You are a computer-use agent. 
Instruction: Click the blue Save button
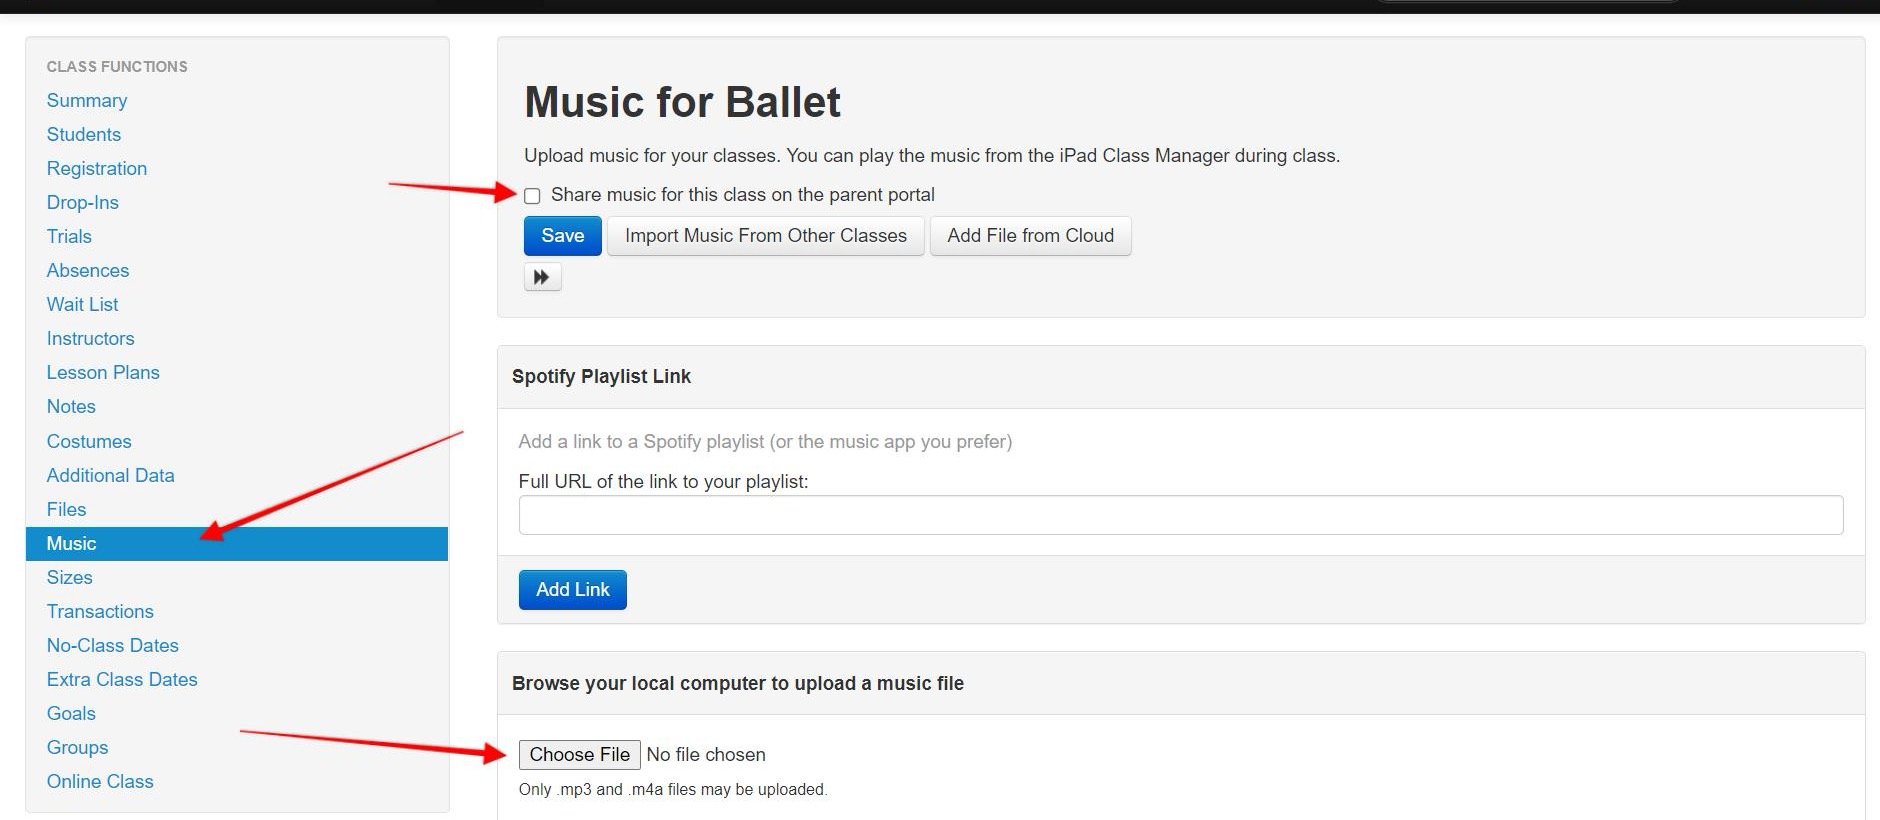click(562, 236)
